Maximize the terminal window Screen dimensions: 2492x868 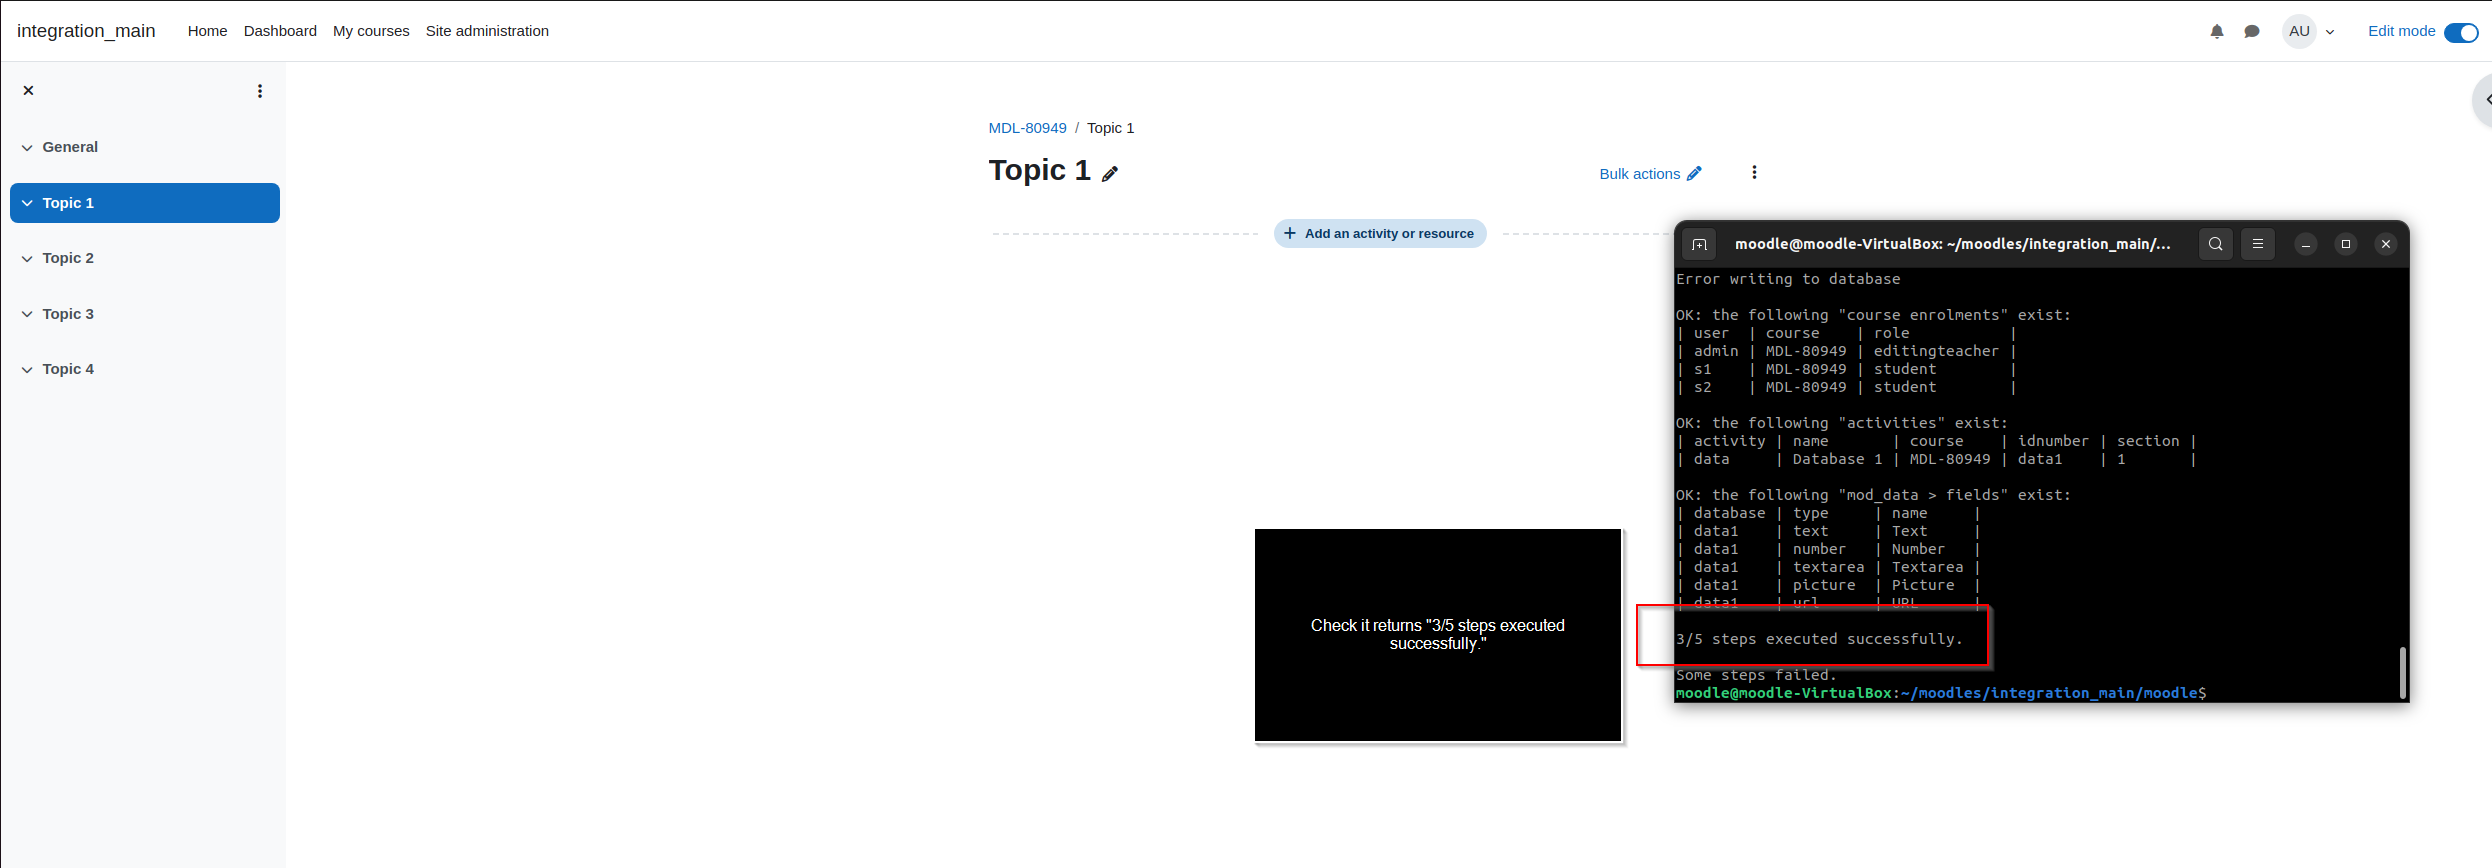pos(2346,244)
